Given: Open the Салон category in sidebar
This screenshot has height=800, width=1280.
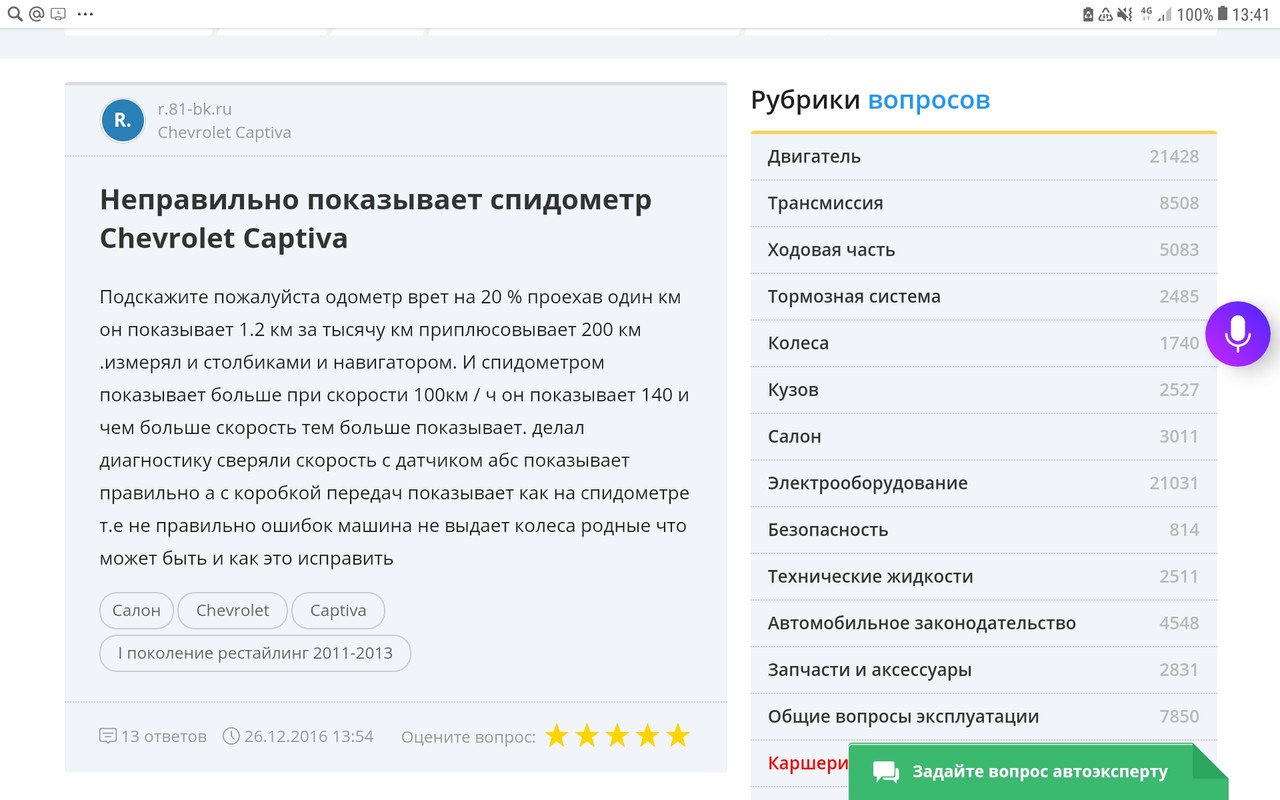Looking at the screenshot, I should pos(984,436).
